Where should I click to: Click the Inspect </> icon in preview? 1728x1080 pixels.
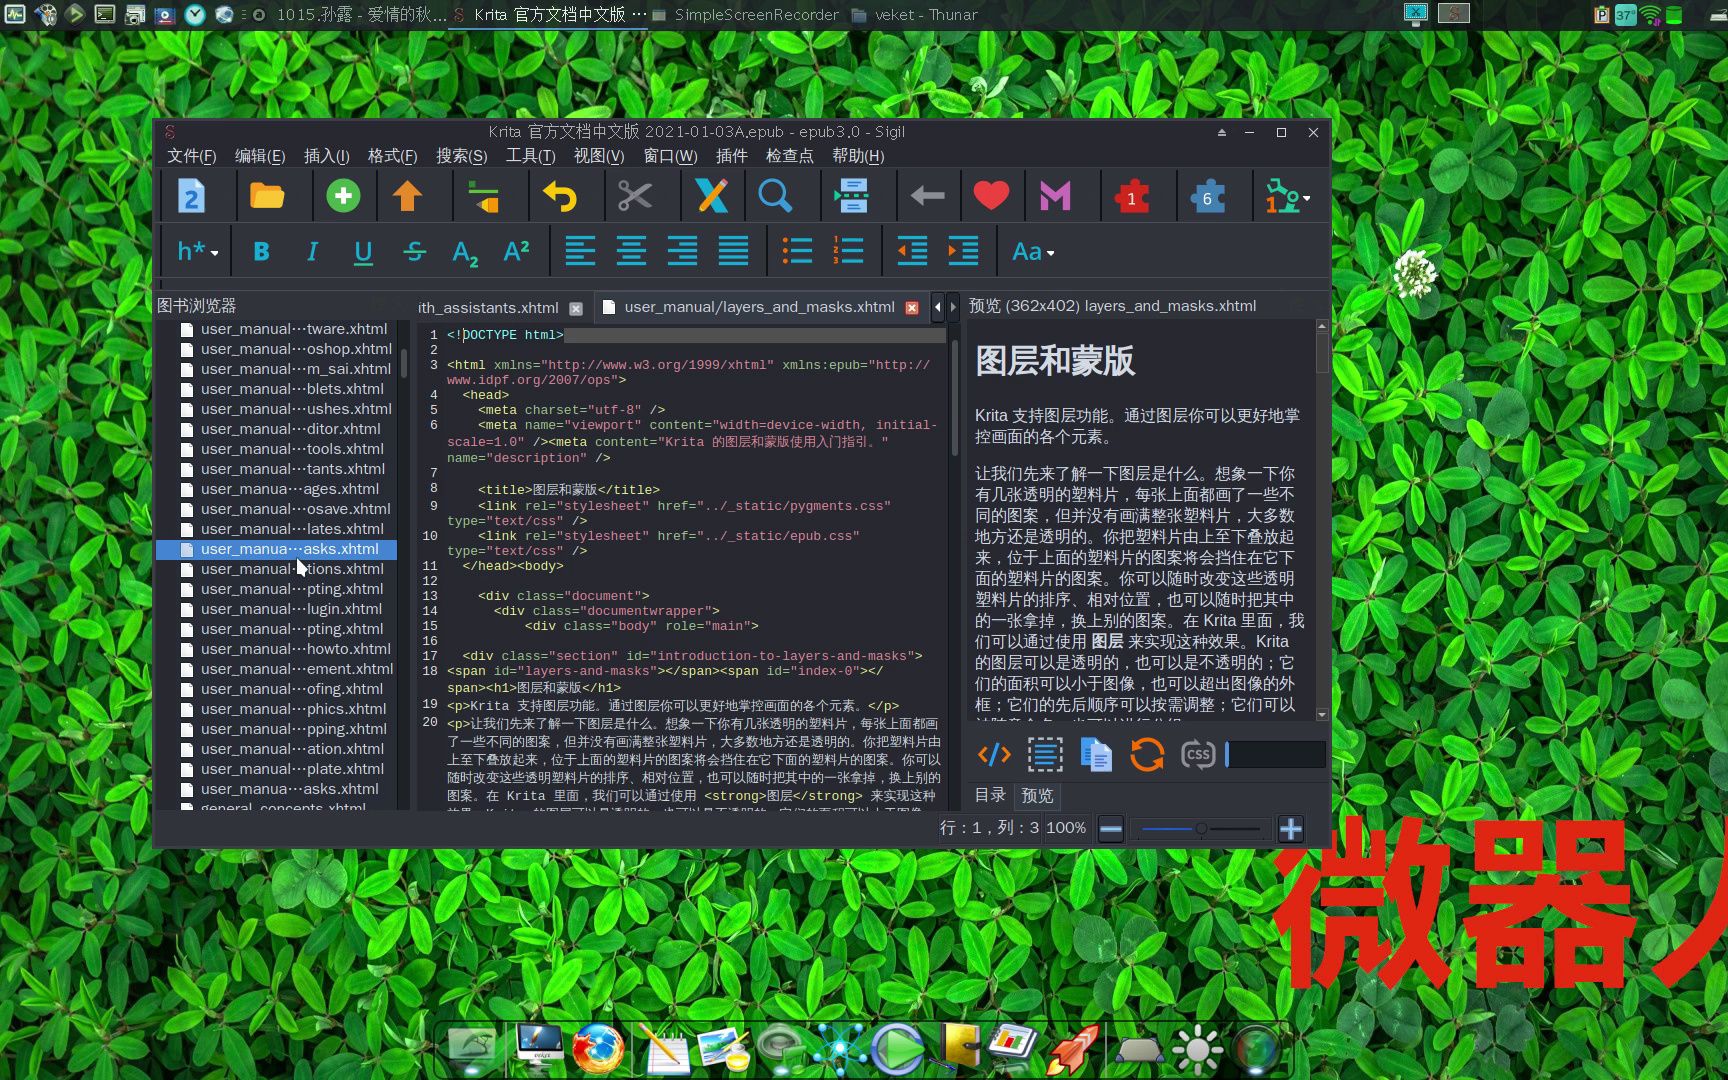[x=994, y=754]
